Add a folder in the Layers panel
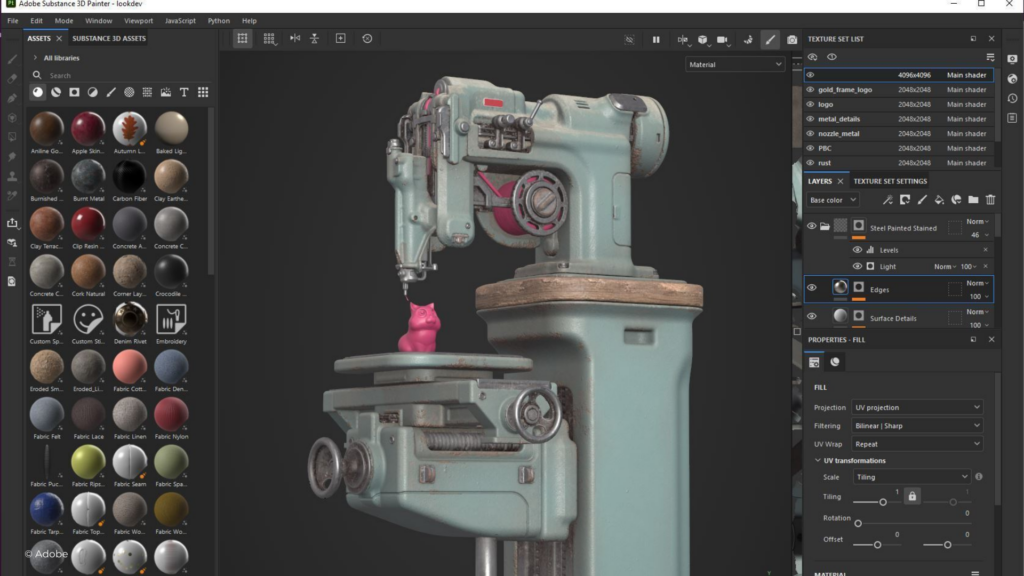Screen dimensions: 1024x576 (x=973, y=200)
